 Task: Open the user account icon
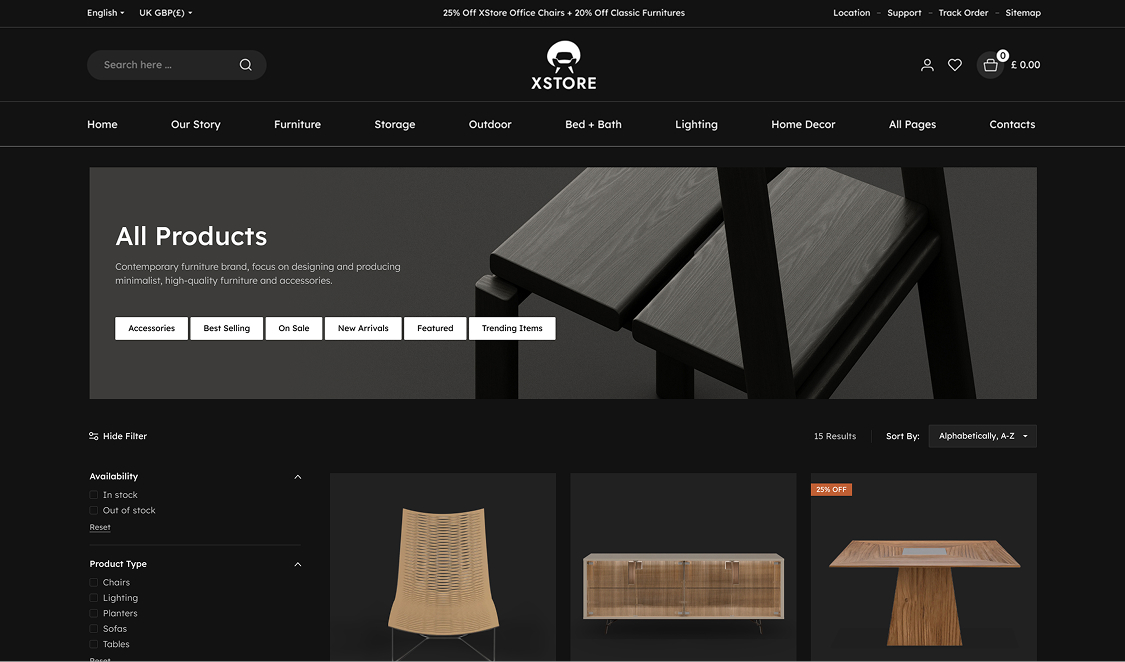pos(927,65)
